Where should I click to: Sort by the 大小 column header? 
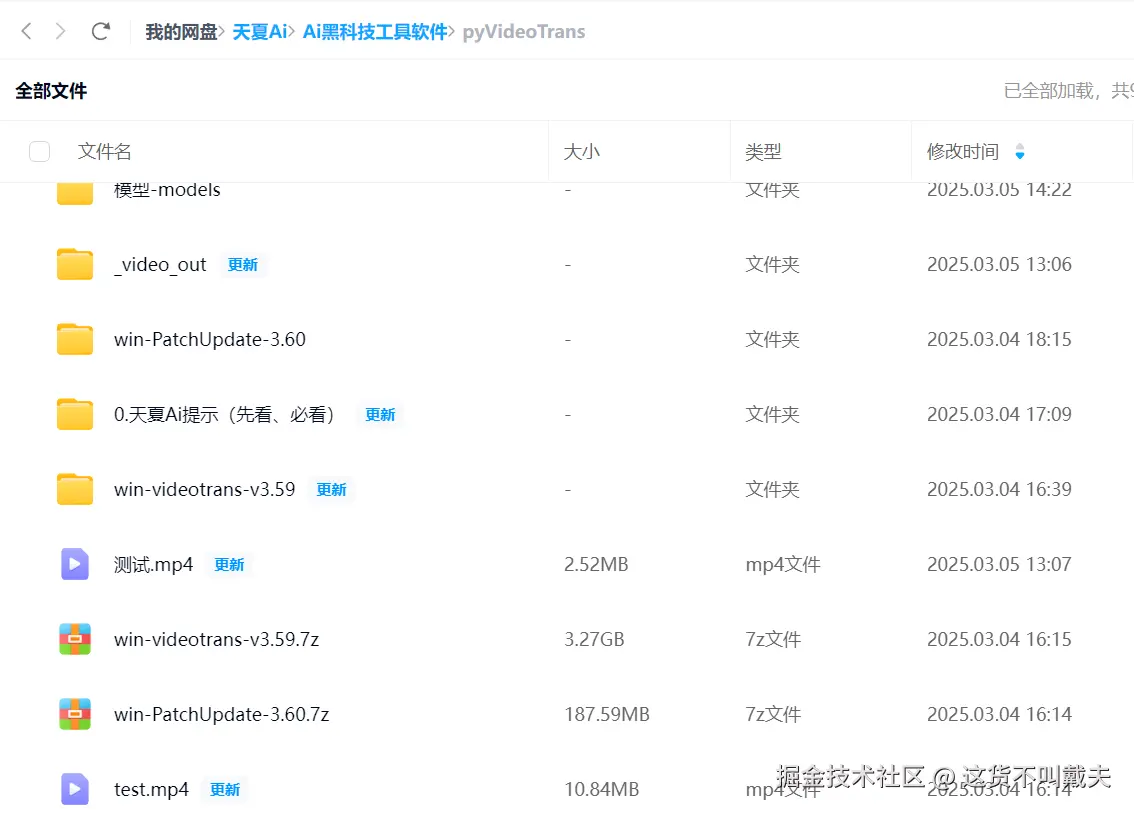(x=581, y=151)
